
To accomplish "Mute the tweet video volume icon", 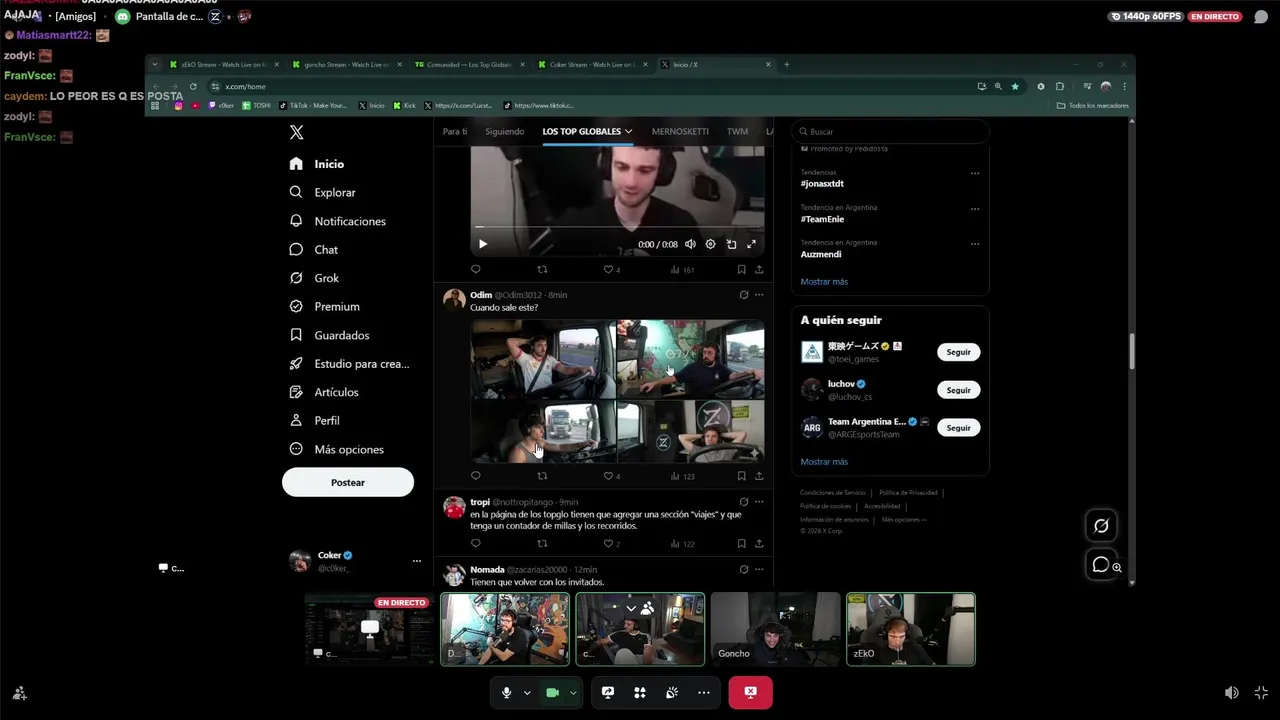I will tap(690, 244).
